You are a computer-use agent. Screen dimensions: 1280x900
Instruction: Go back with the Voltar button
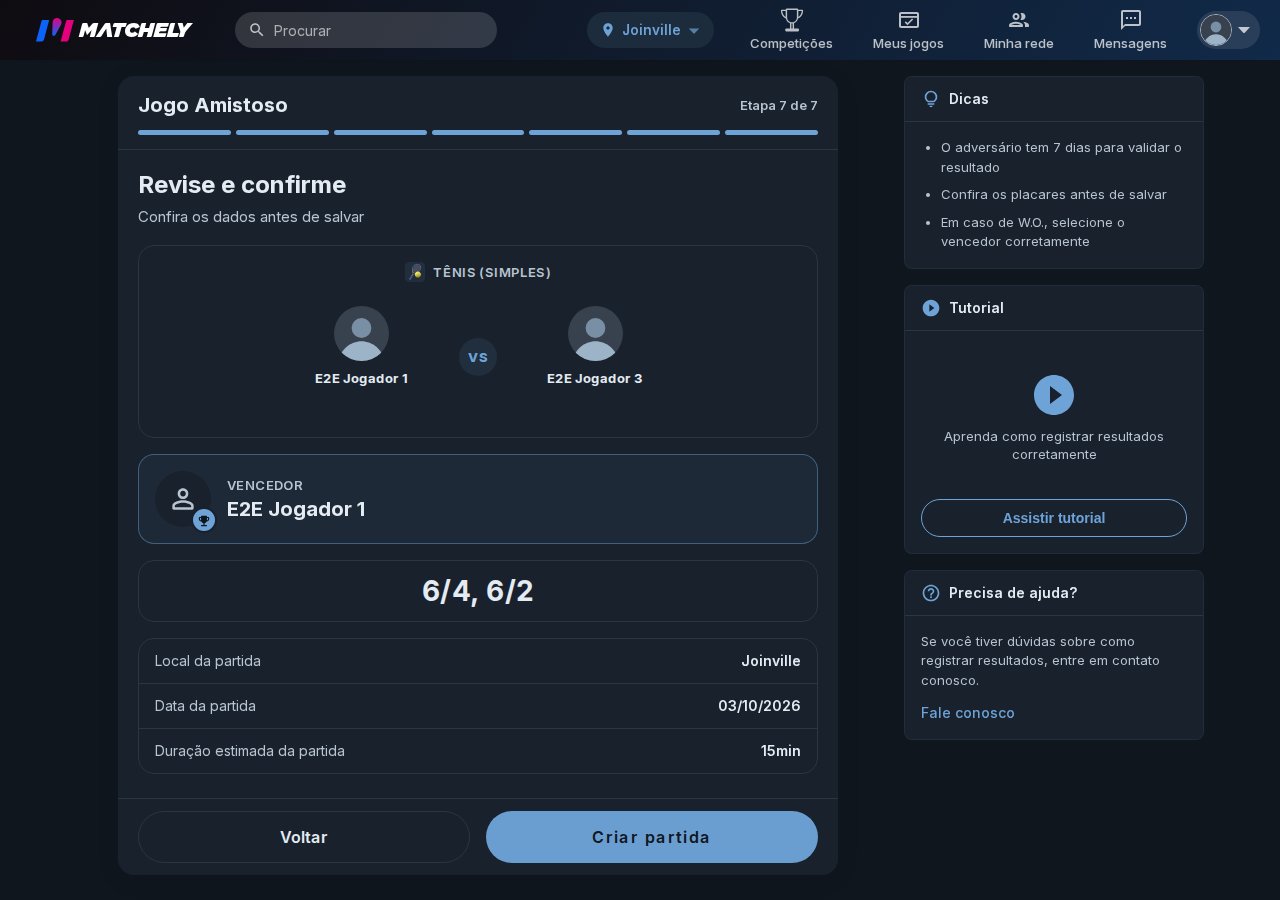pyautogui.click(x=304, y=837)
